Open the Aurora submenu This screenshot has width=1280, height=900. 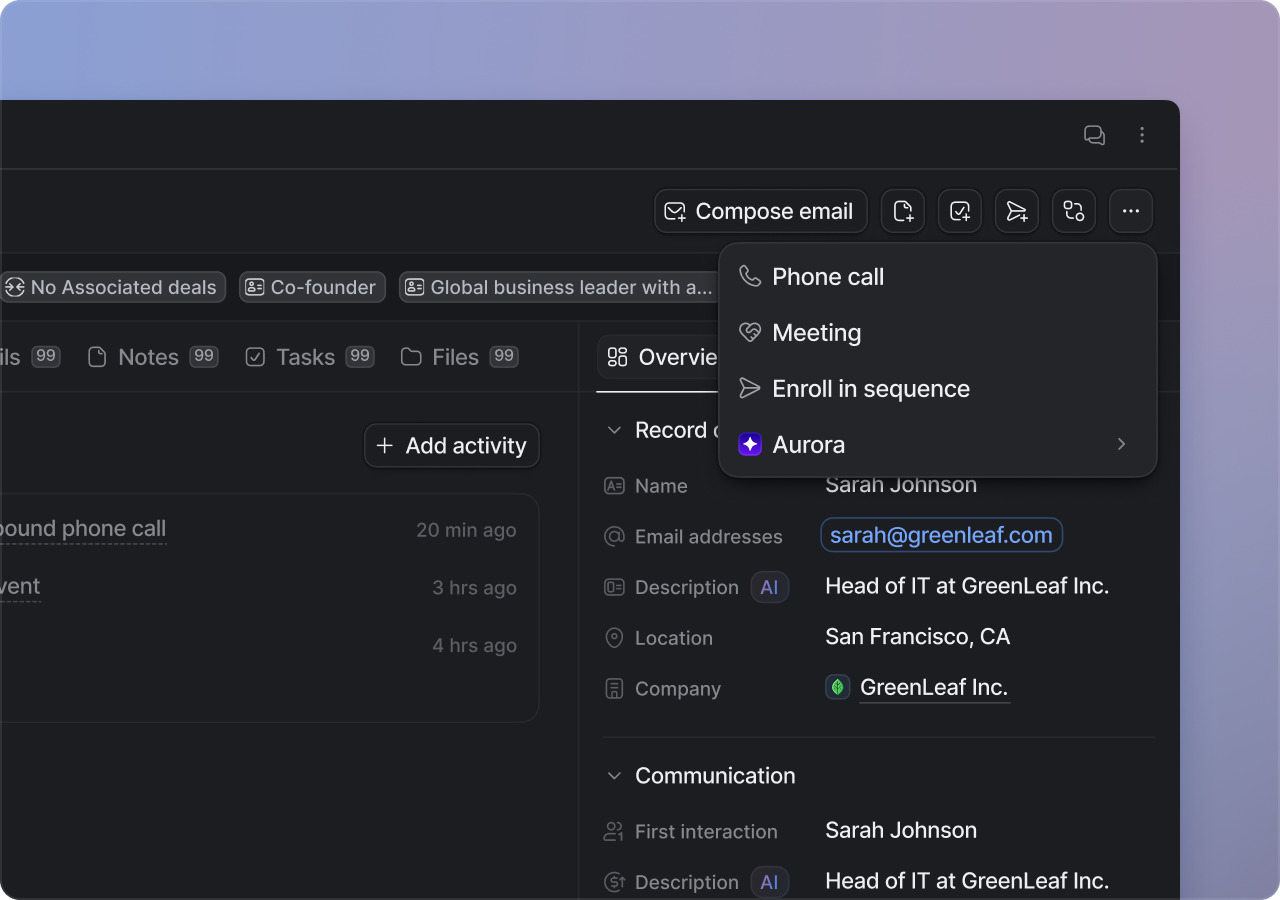click(938, 445)
